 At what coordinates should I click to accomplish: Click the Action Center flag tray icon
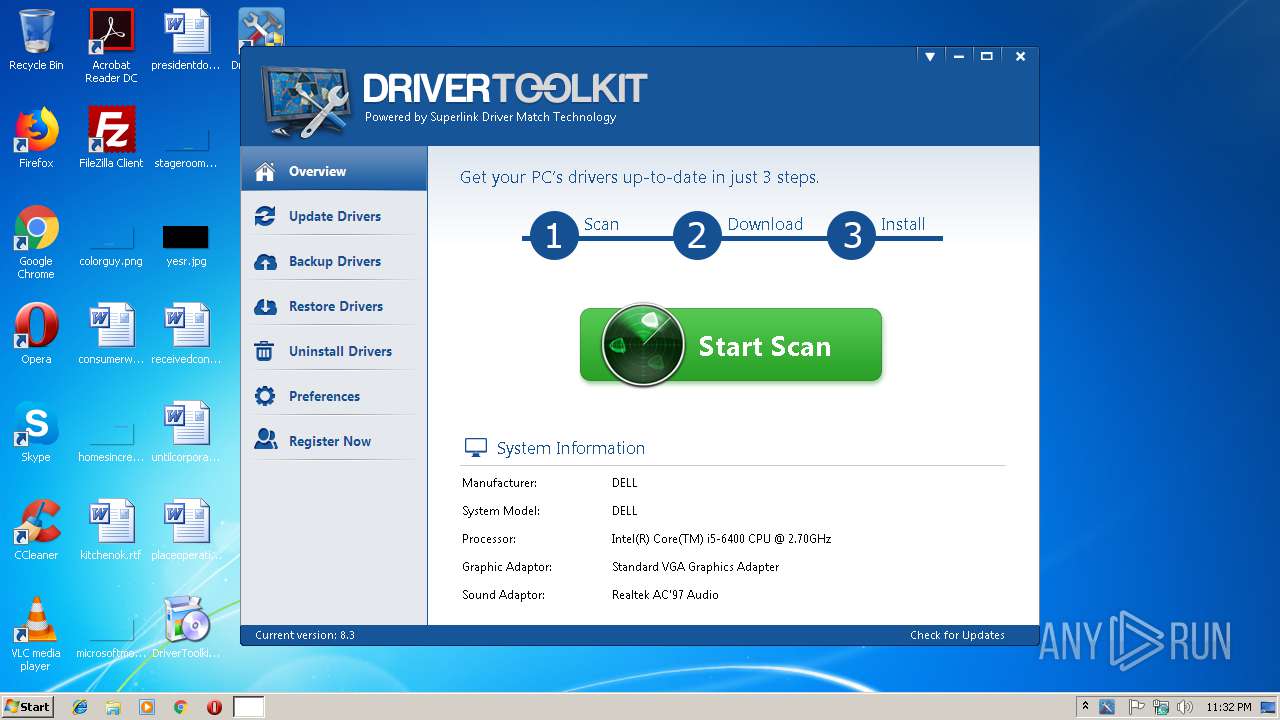tap(1136, 707)
